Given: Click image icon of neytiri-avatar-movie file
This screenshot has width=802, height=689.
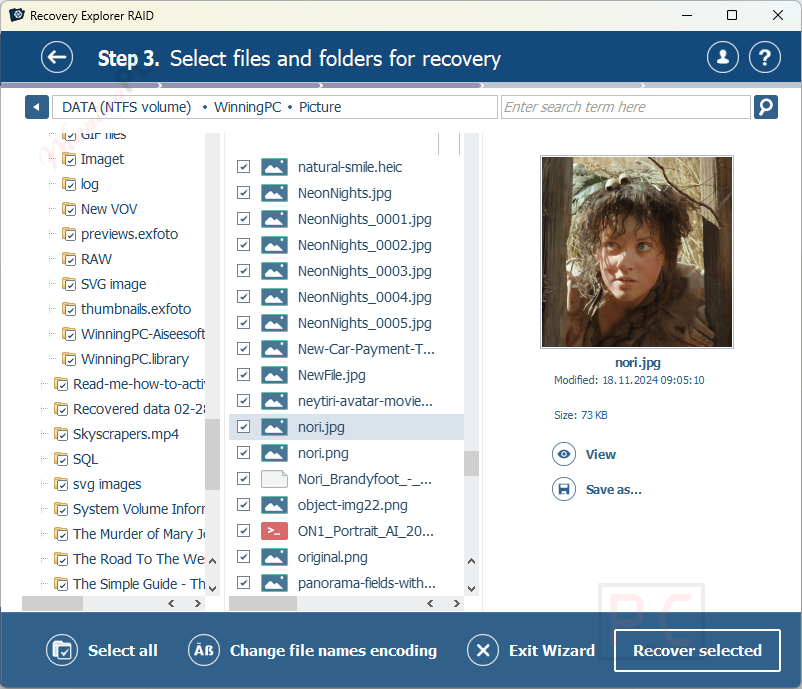Looking at the screenshot, I should pyautogui.click(x=274, y=401).
